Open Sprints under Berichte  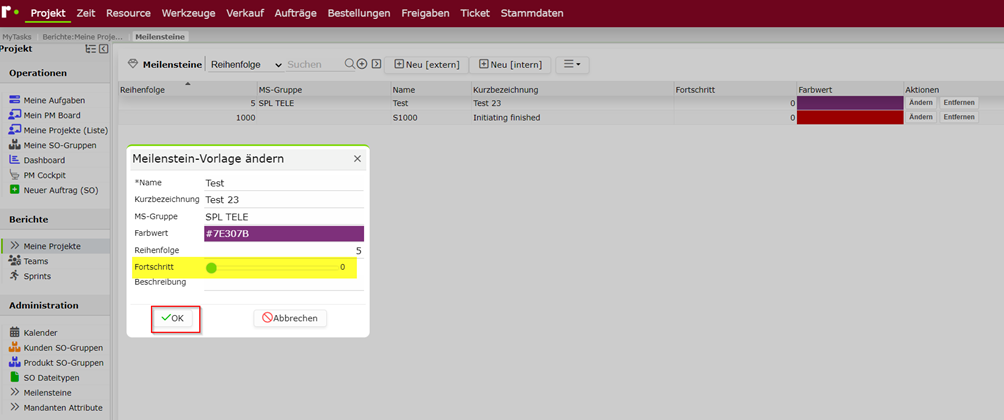[x=30, y=276]
